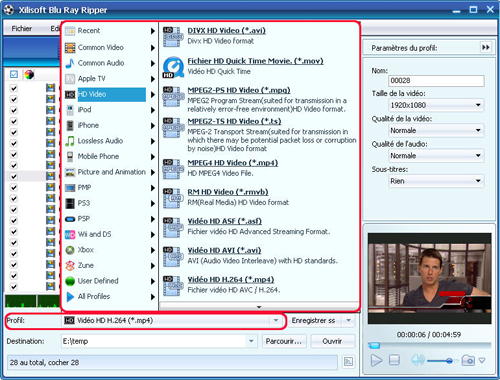
Task: Open the Destination path dropdown
Action: [x=251, y=341]
